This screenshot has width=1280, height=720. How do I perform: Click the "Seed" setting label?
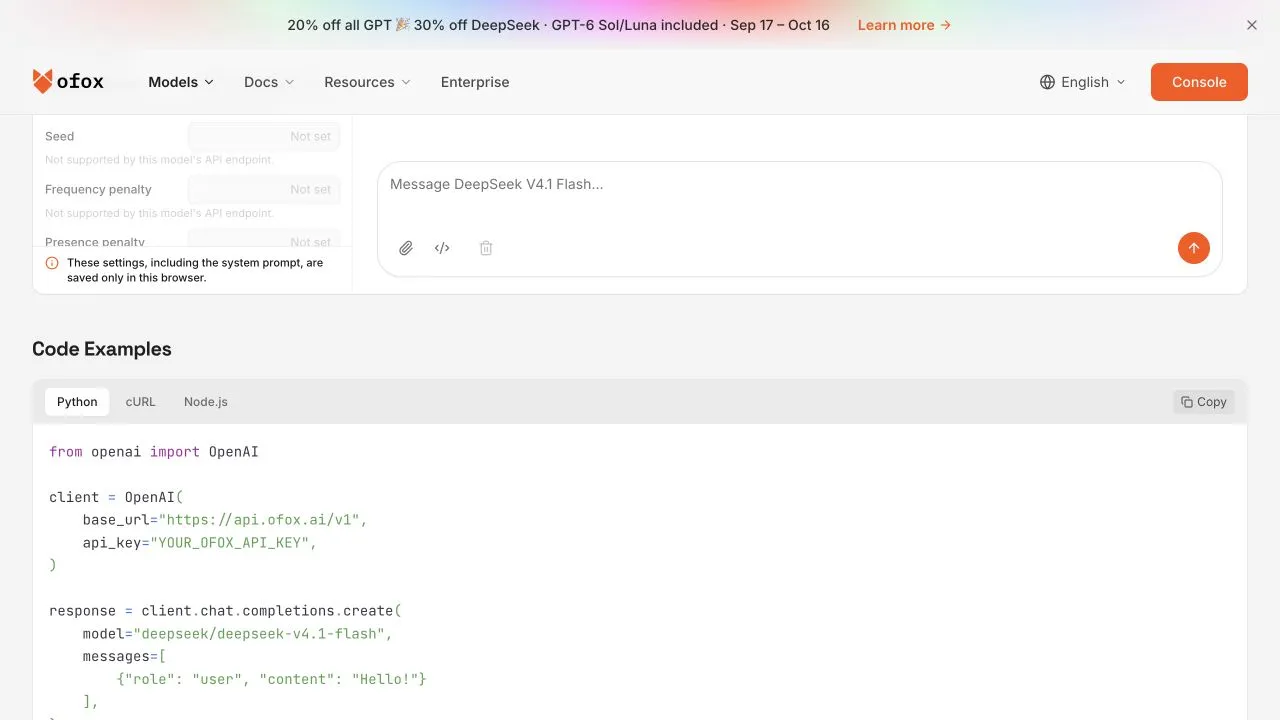point(60,136)
